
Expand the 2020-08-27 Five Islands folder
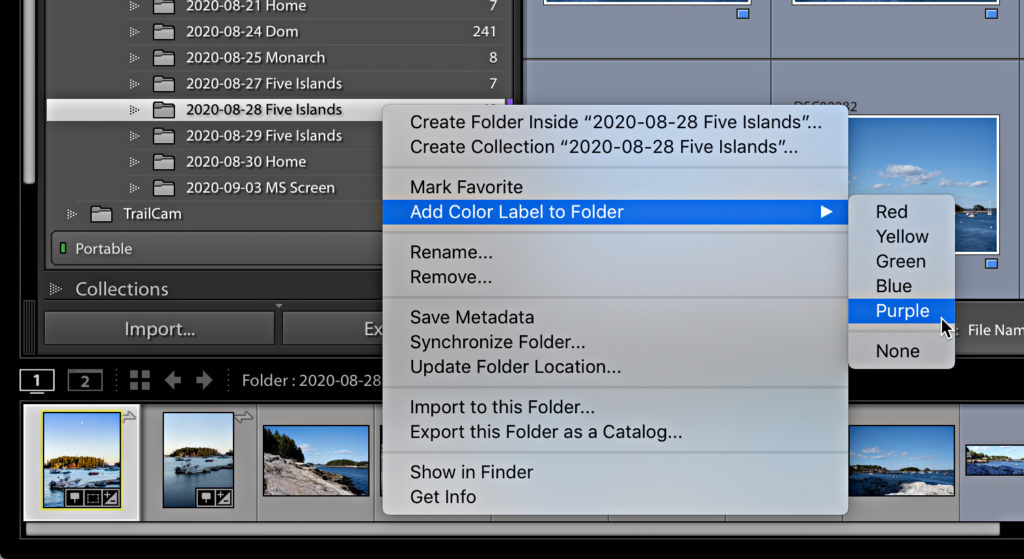135,84
